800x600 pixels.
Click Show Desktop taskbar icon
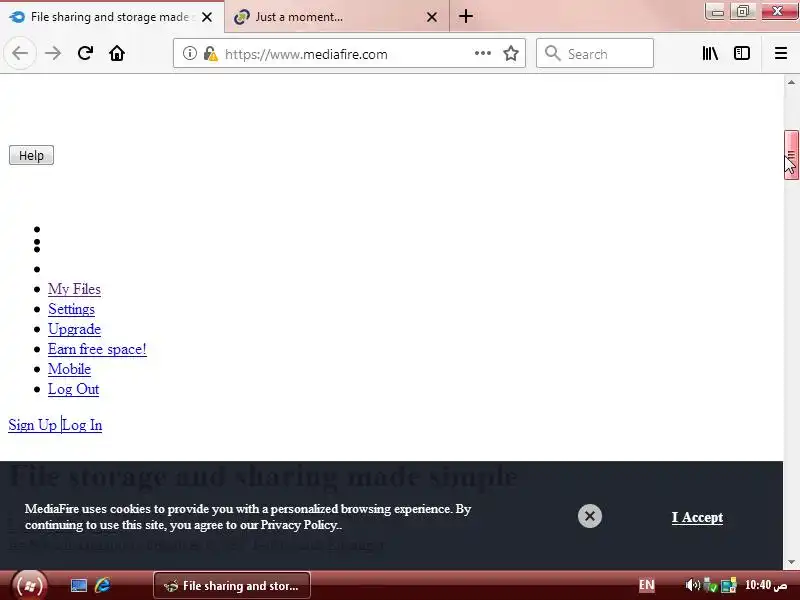pyautogui.click(x=79, y=585)
